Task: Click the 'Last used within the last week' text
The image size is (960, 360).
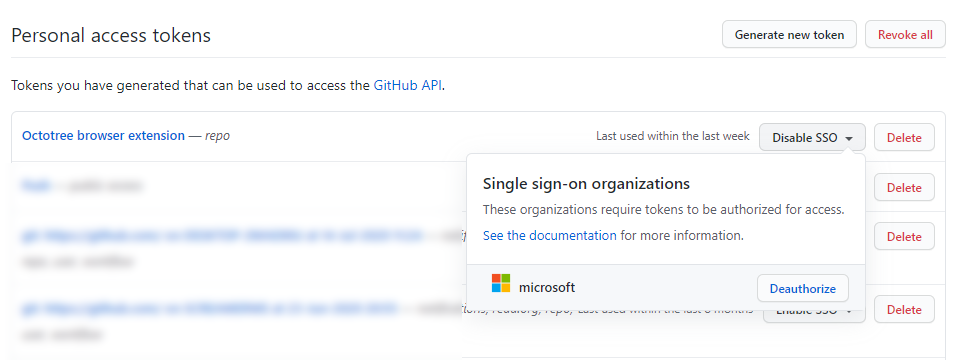Action: tap(673, 136)
